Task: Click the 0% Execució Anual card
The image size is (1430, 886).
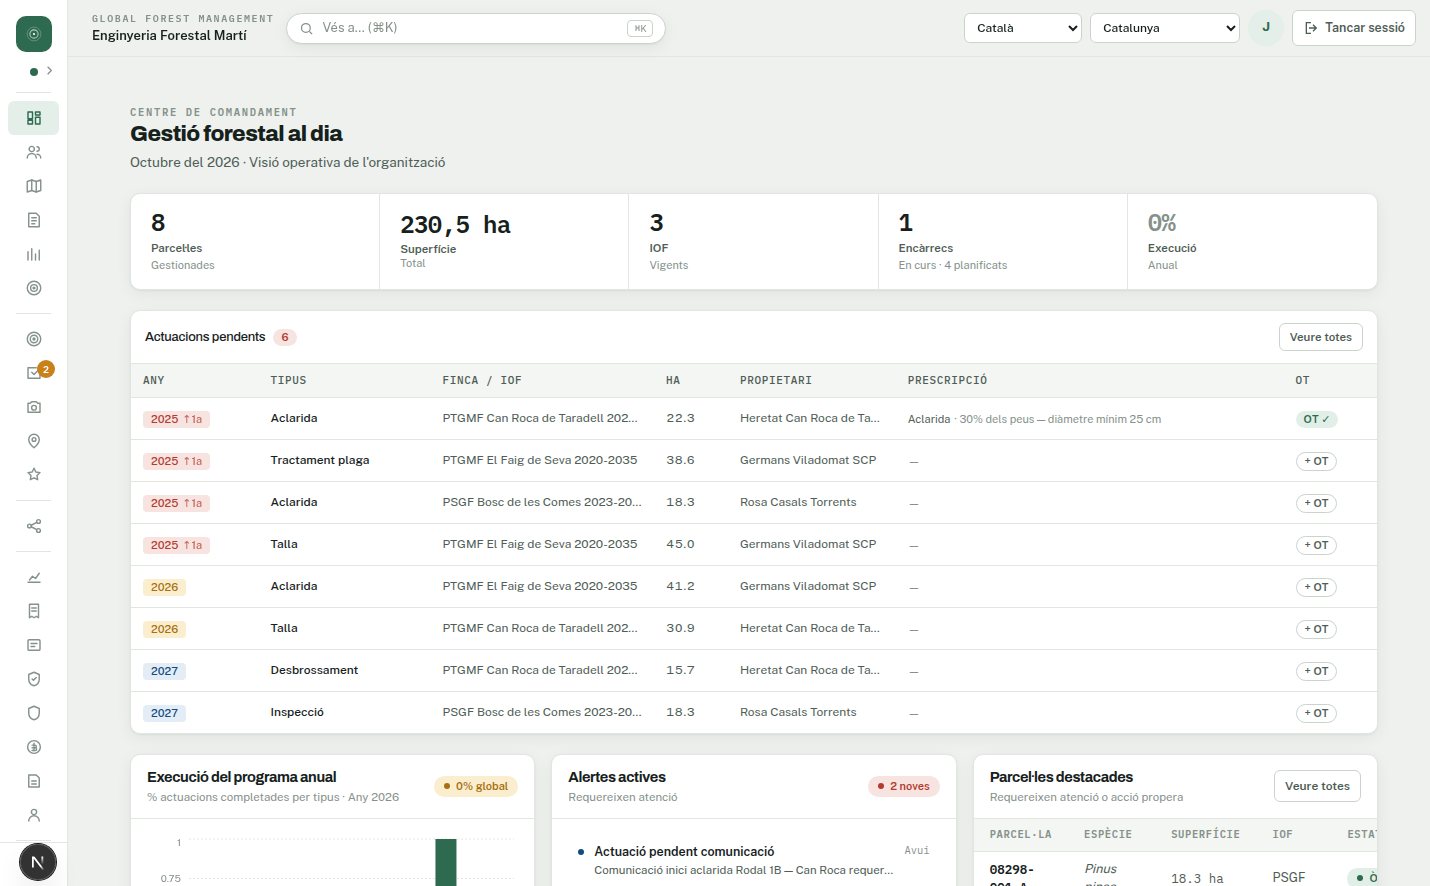Action: click(x=1252, y=242)
